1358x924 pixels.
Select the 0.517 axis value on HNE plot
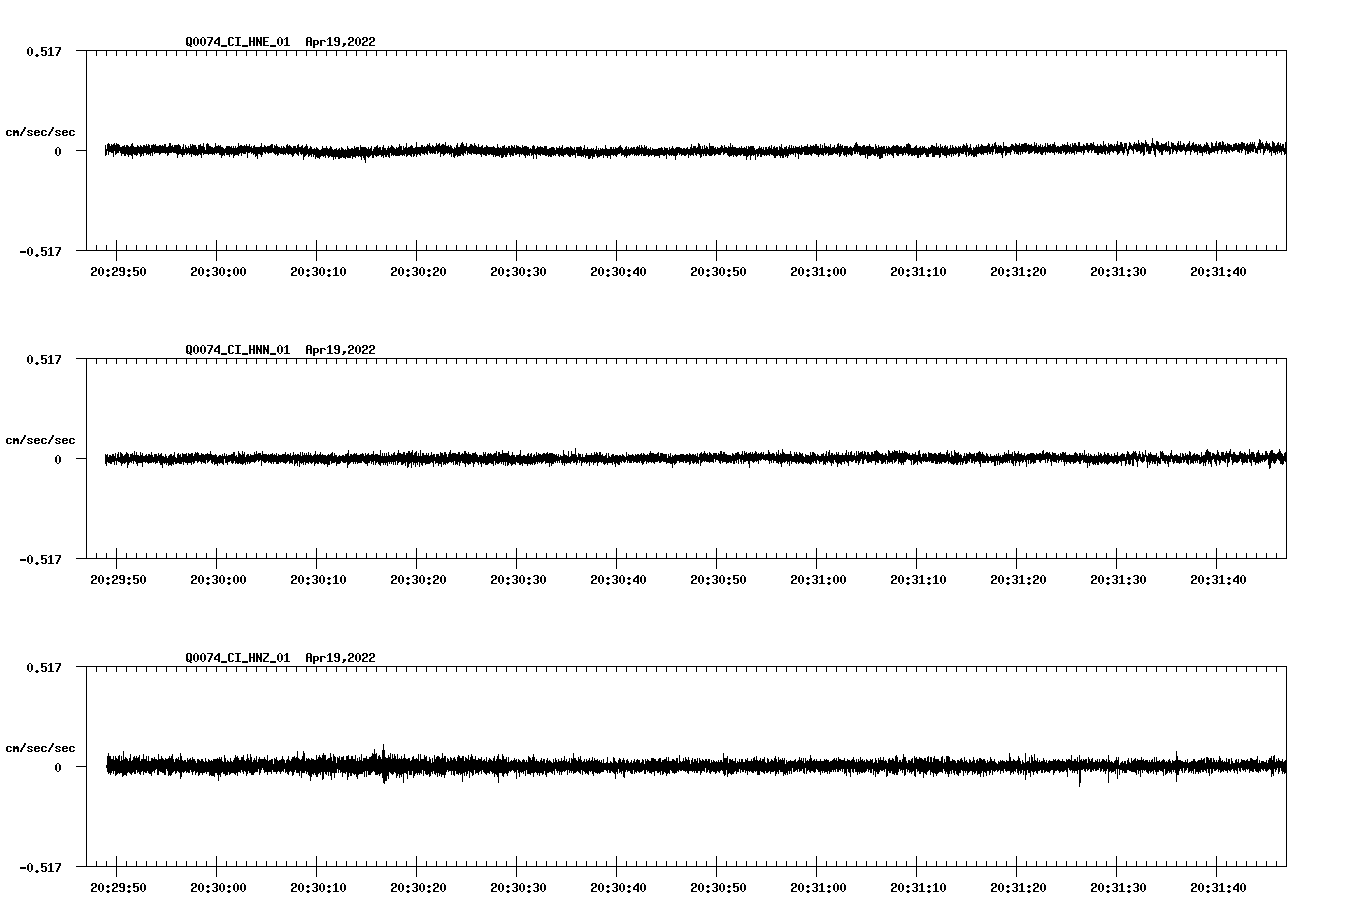(44, 51)
